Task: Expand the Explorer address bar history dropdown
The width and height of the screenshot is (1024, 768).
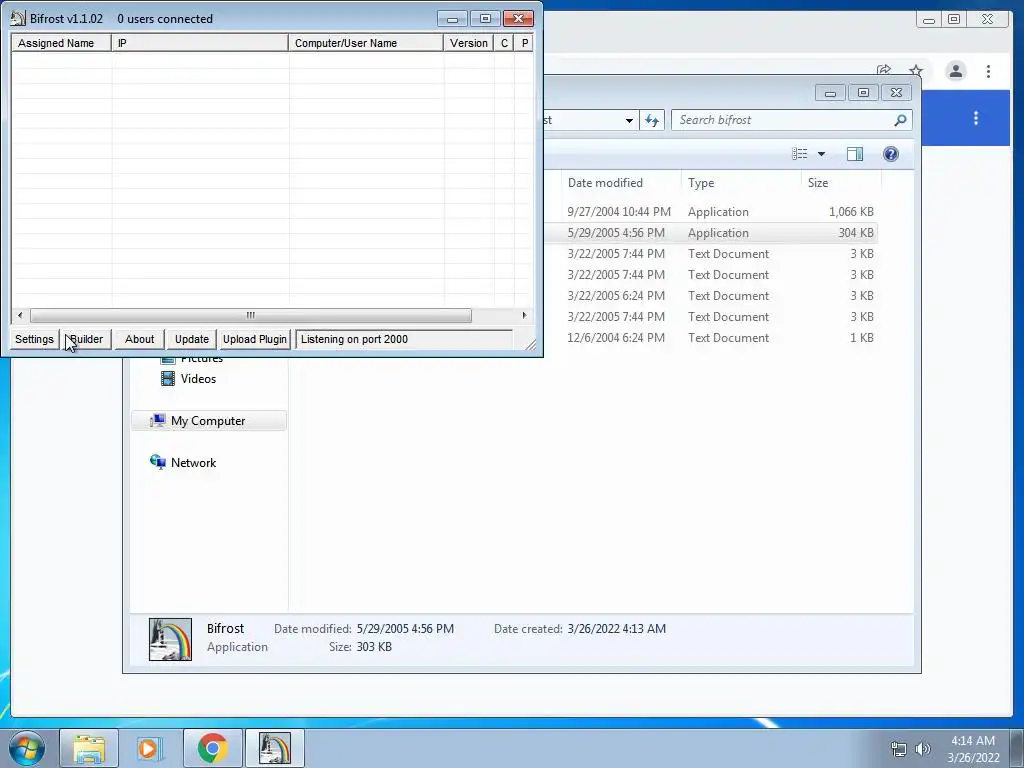Action: [629, 120]
